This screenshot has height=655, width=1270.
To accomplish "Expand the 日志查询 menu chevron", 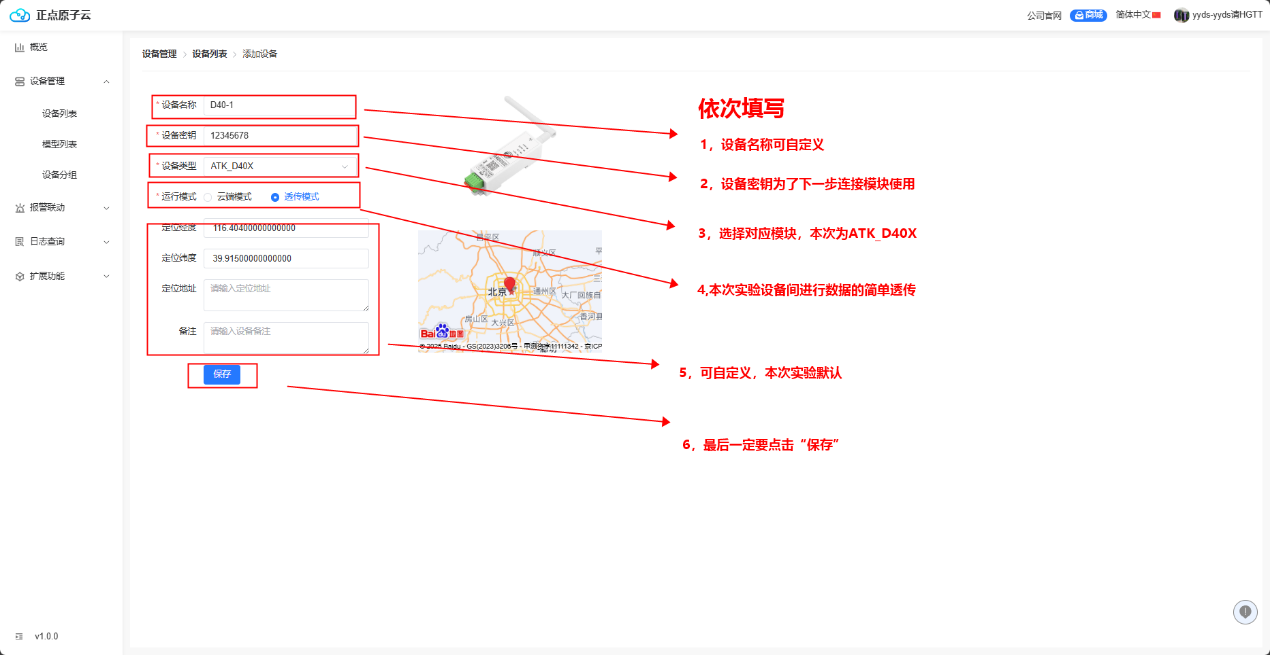I will tap(107, 241).
